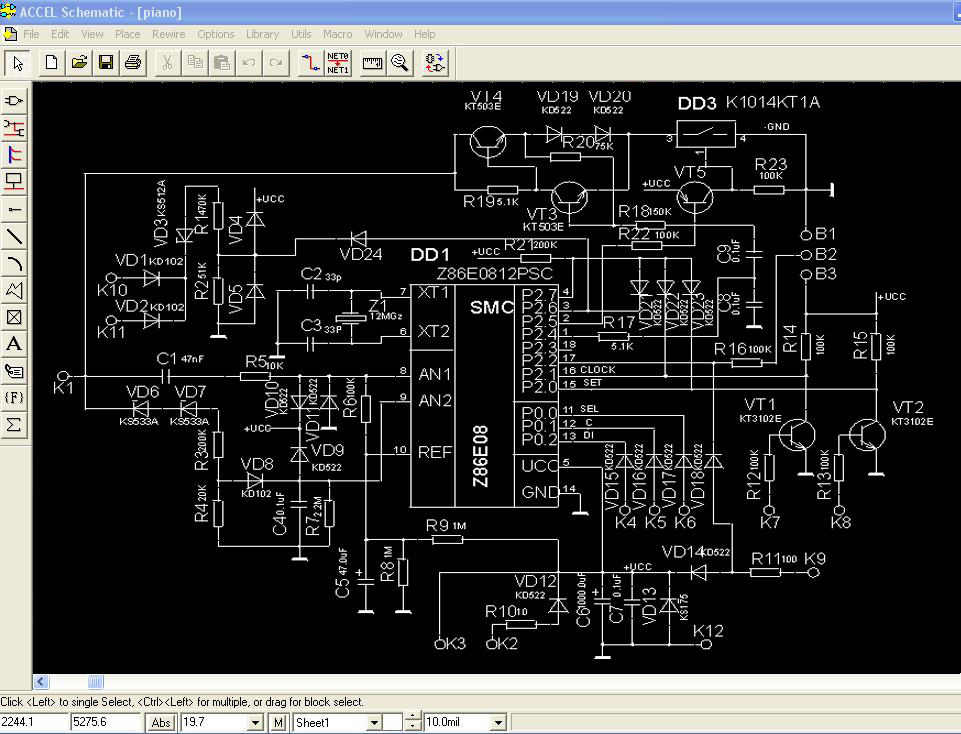This screenshot has width=961, height=734.
Task: Toggle the Abs coordinate mode button
Action: [x=160, y=722]
